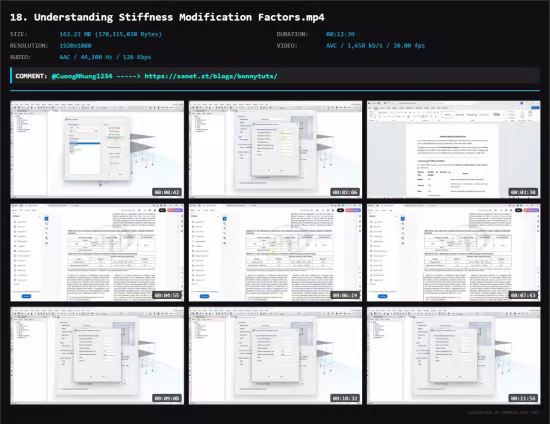Open the PDF page thumbnail at 00:04:55

tap(97, 253)
